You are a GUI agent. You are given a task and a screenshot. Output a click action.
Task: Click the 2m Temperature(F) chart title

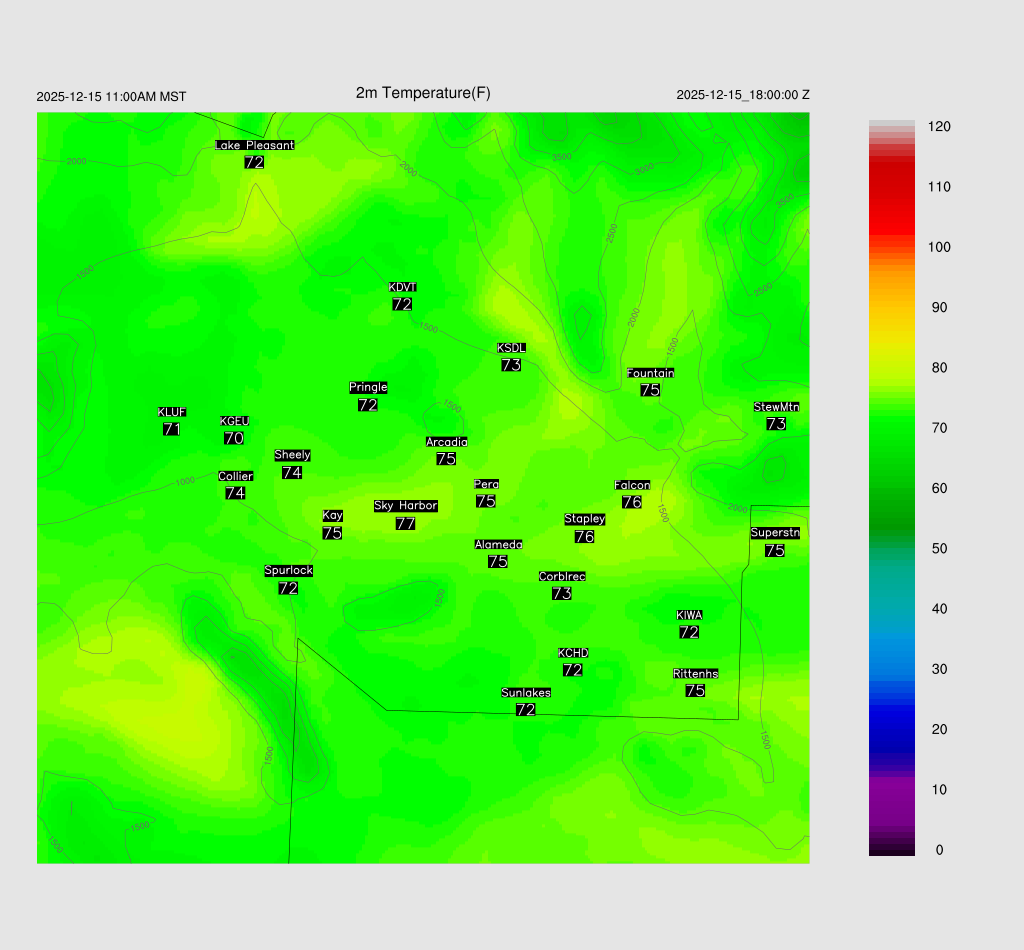[423, 93]
